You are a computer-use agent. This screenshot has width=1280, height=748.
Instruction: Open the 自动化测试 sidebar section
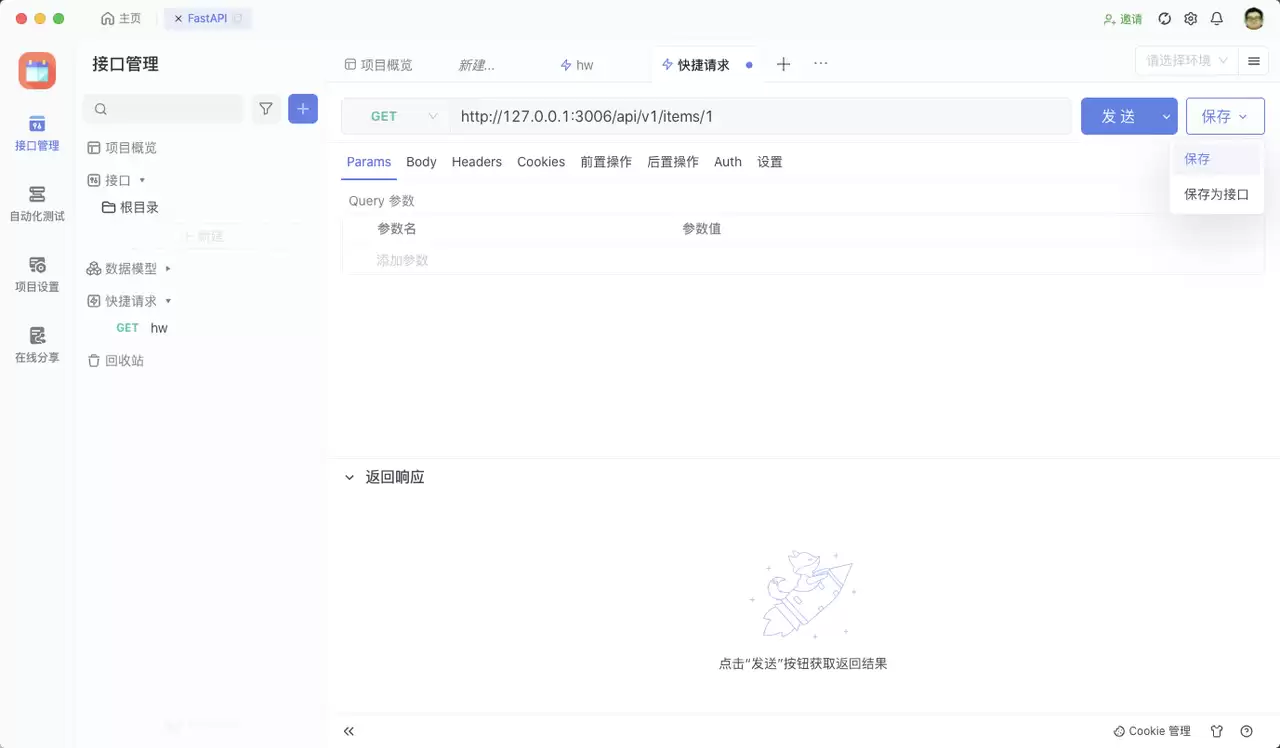click(x=37, y=203)
